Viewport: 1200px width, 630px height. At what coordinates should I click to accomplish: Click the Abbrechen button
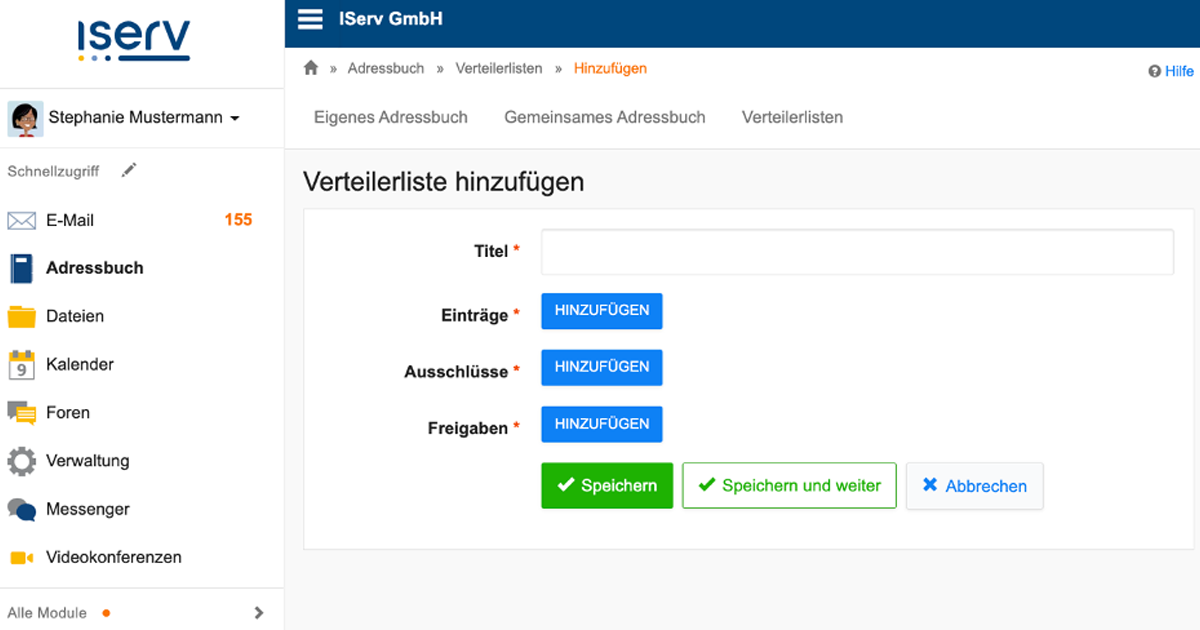tap(974, 486)
